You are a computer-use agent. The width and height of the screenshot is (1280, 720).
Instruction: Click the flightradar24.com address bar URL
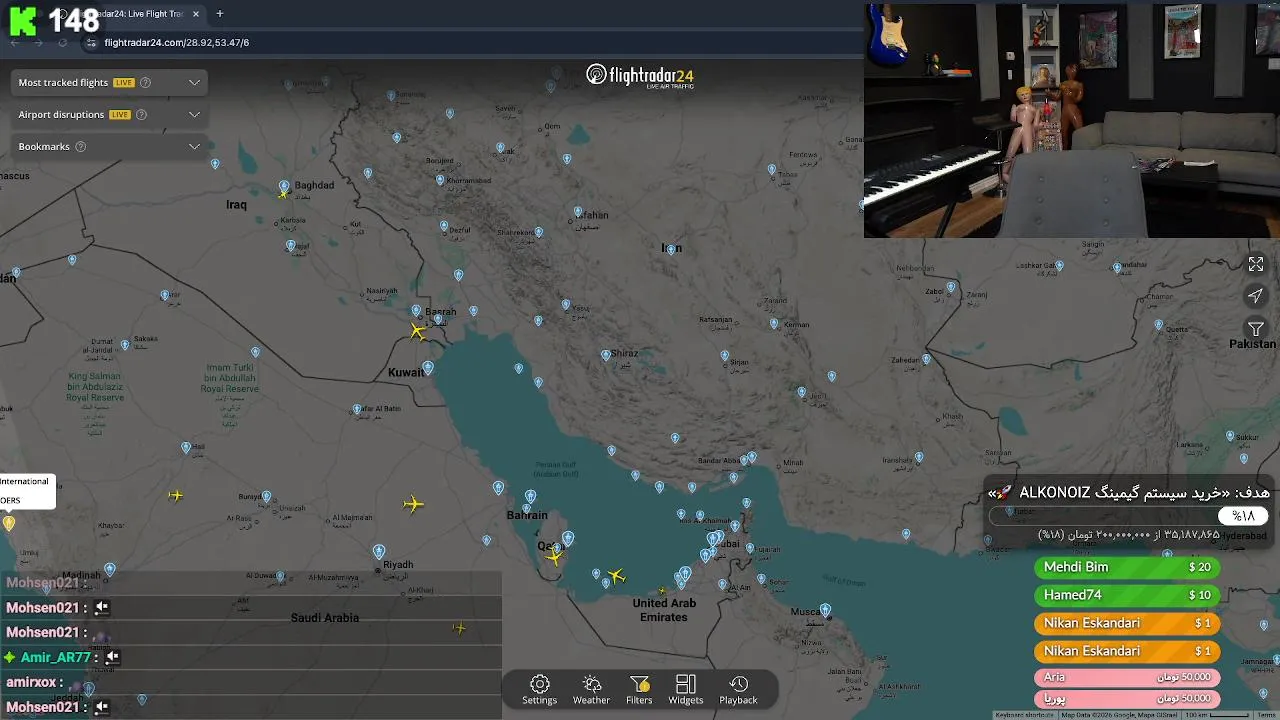click(176, 43)
